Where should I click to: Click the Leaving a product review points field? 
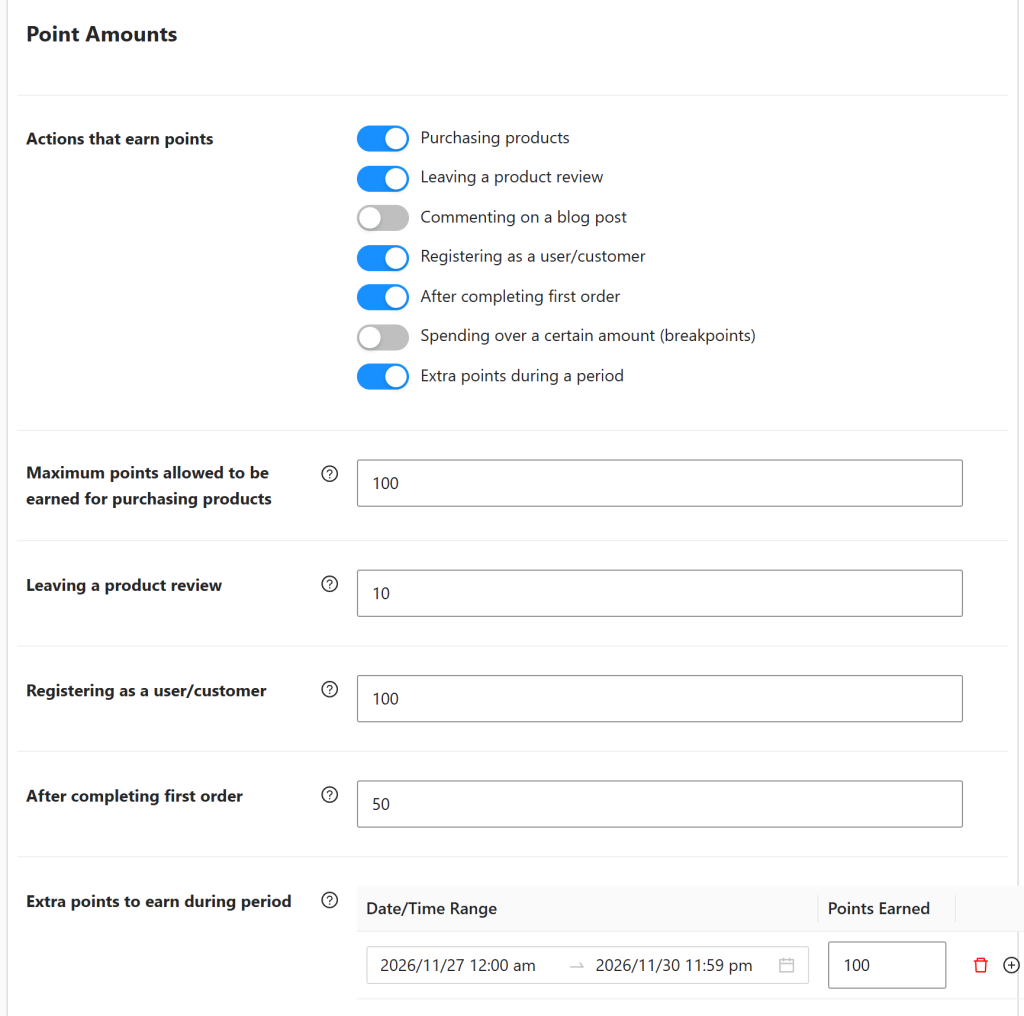660,594
